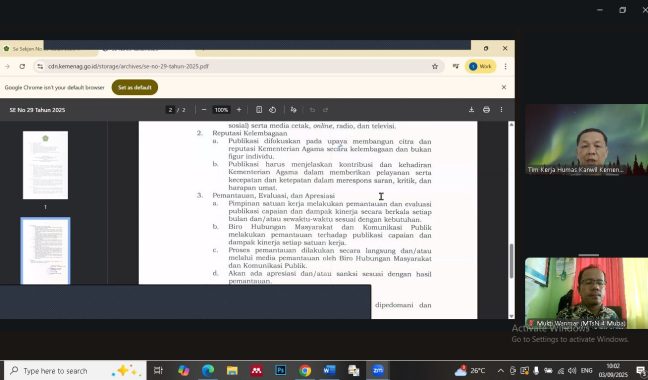
Task: Download the PDF using the download icon
Action: pos(471,110)
